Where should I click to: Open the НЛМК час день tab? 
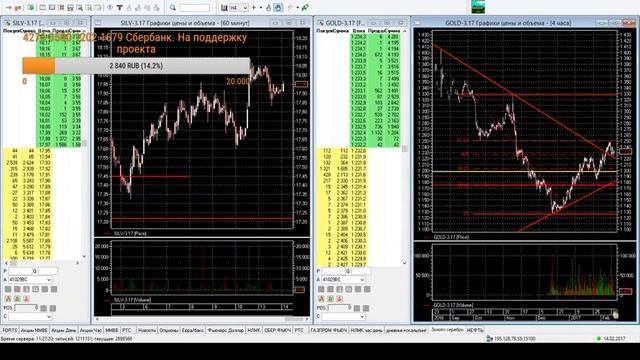point(366,330)
